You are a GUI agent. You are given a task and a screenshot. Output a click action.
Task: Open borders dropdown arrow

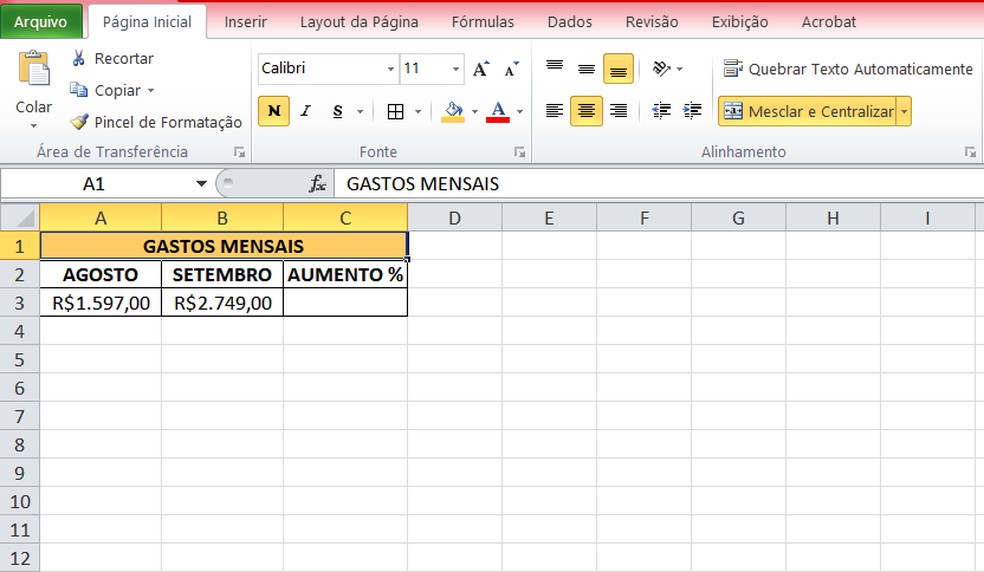point(418,112)
